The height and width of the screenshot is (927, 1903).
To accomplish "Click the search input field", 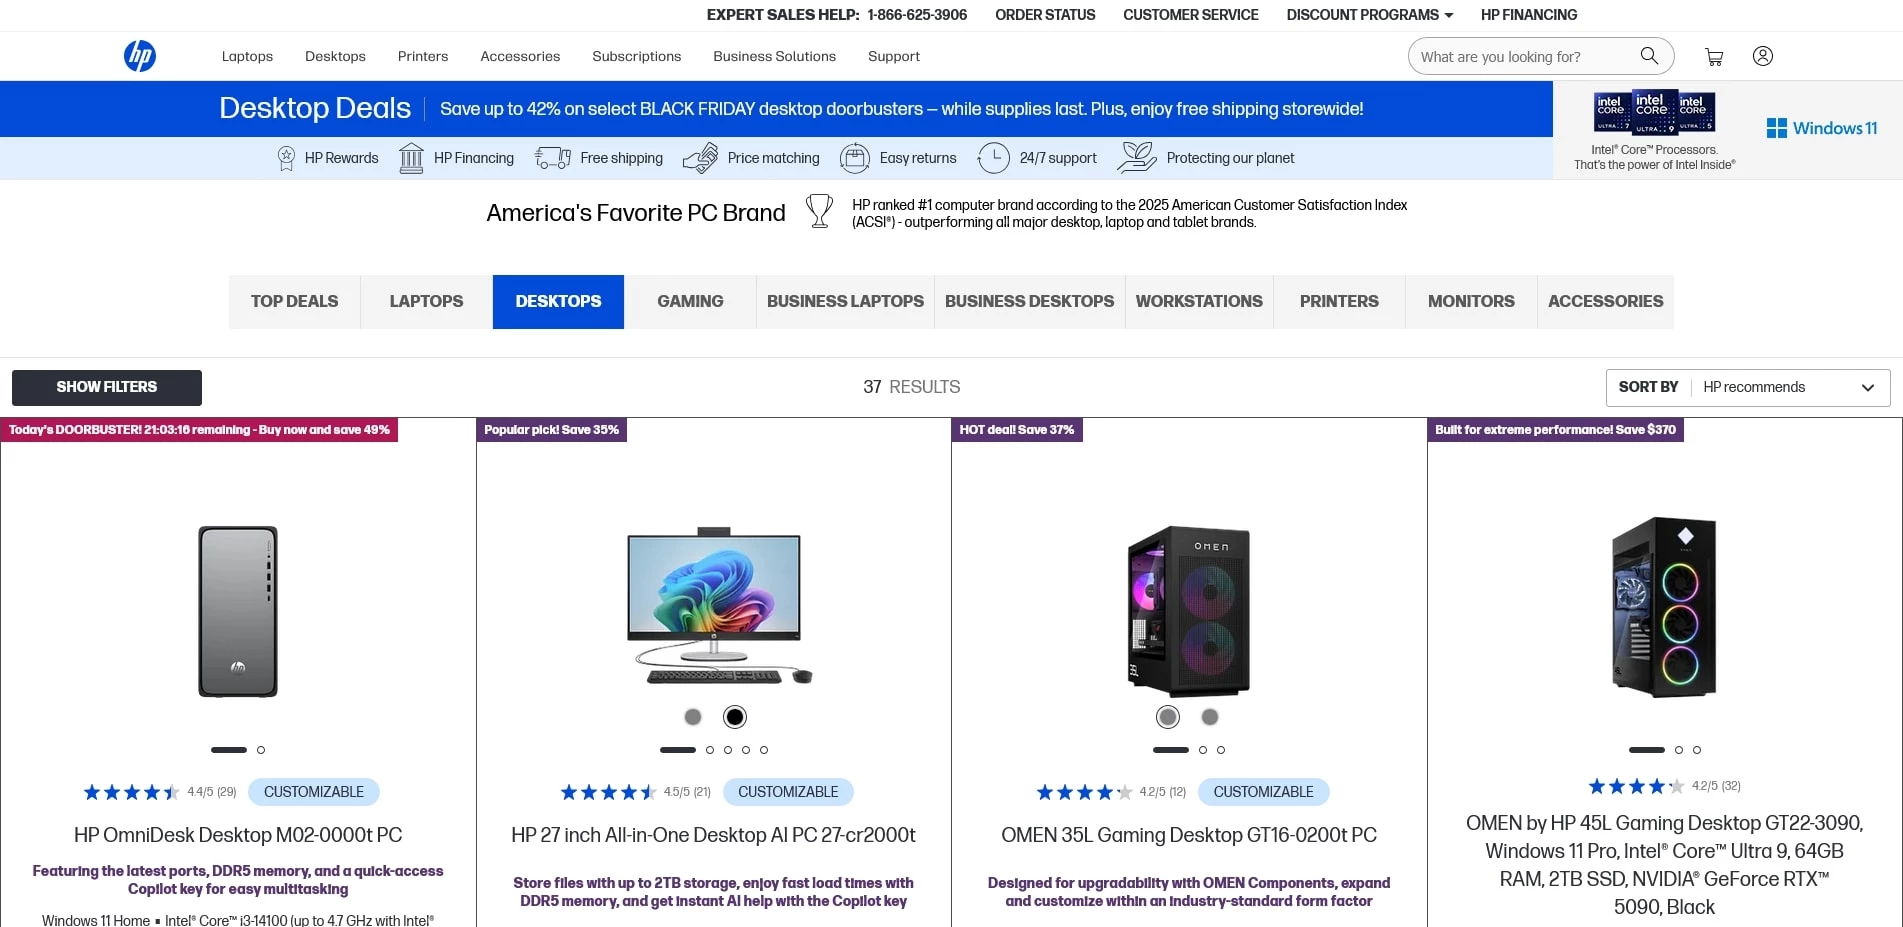I will [1520, 57].
